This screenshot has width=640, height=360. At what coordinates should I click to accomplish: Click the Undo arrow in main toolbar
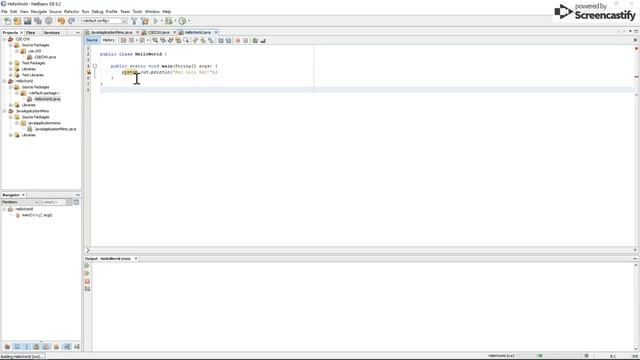[x=61, y=21]
